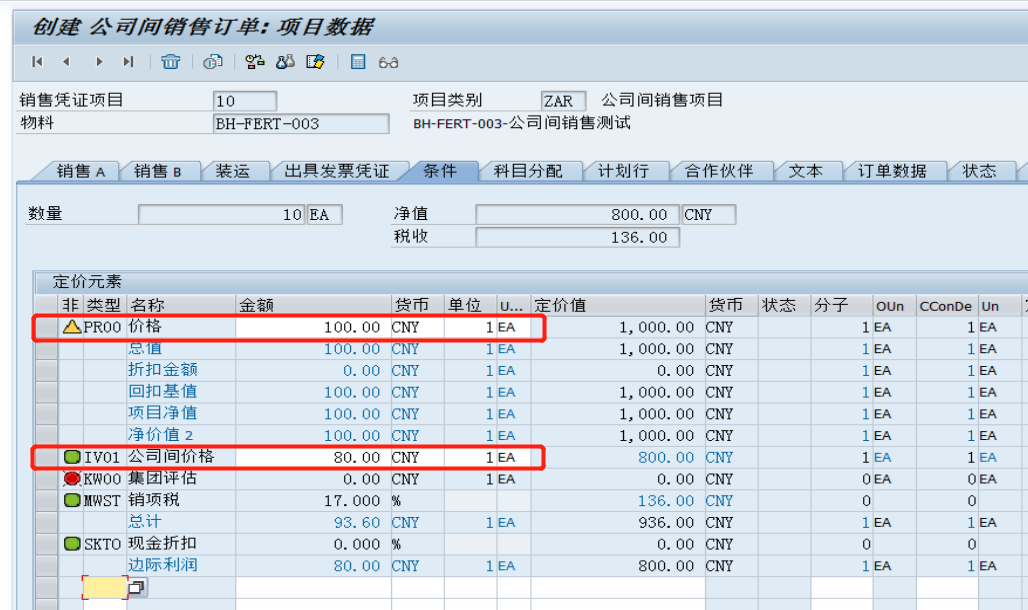Click 总计 pricing value 936.00

tap(666, 523)
